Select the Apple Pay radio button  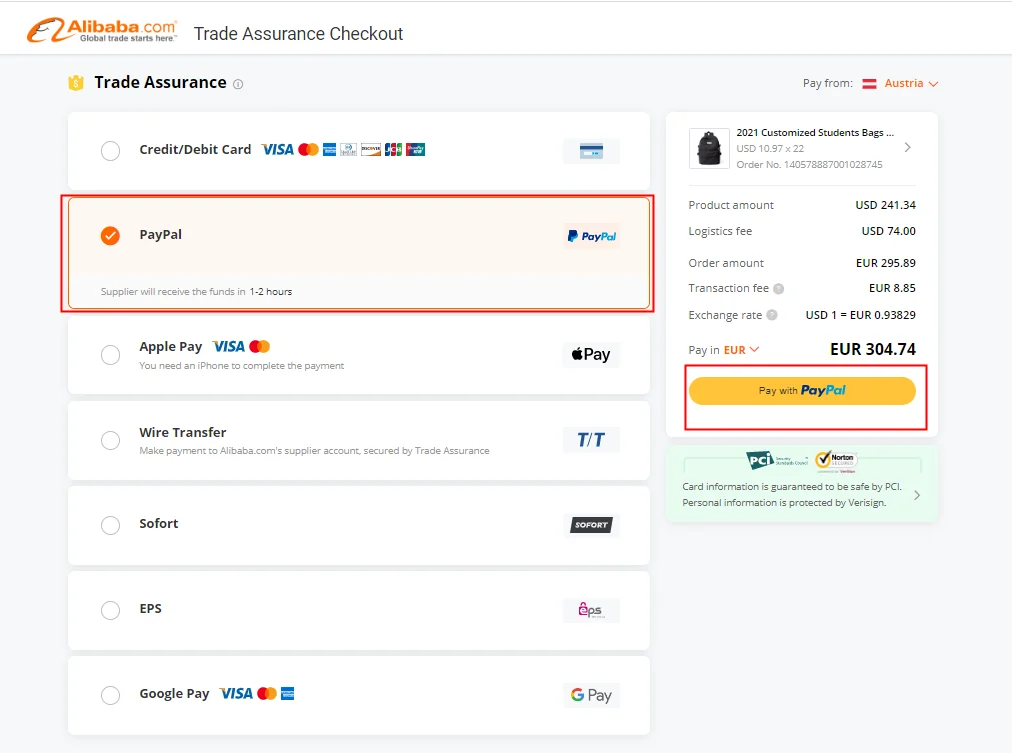110,355
